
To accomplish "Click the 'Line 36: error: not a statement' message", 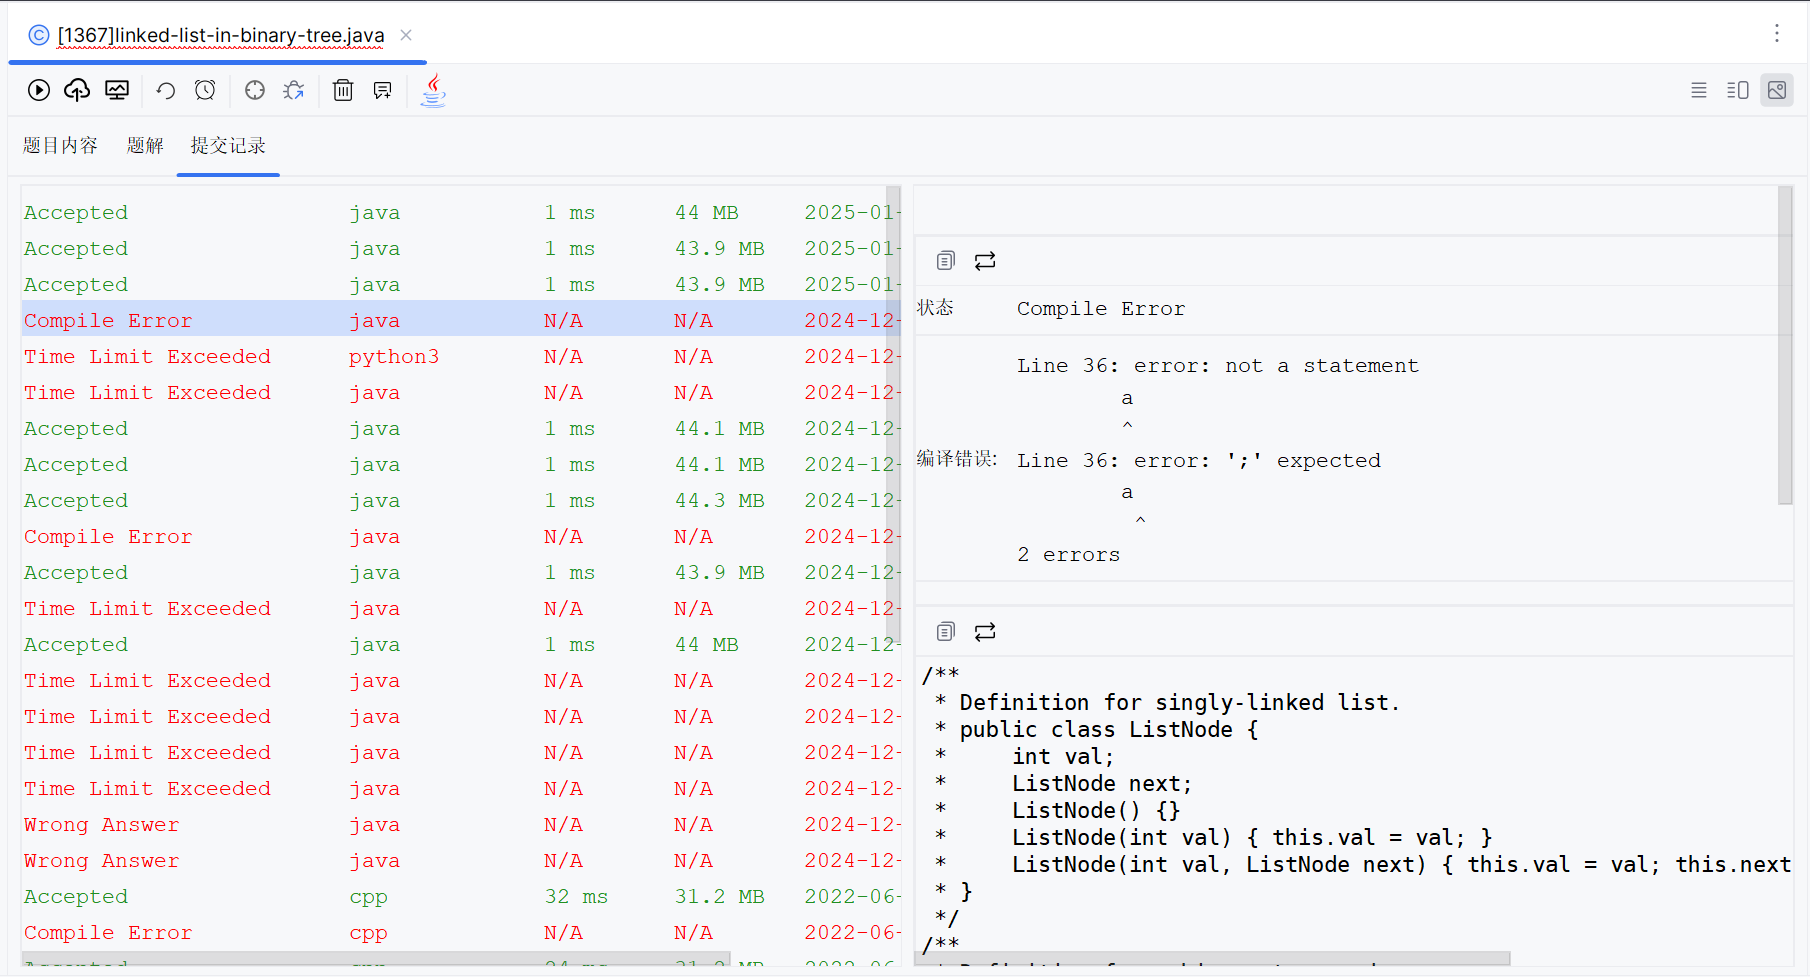I will 1218,366.
